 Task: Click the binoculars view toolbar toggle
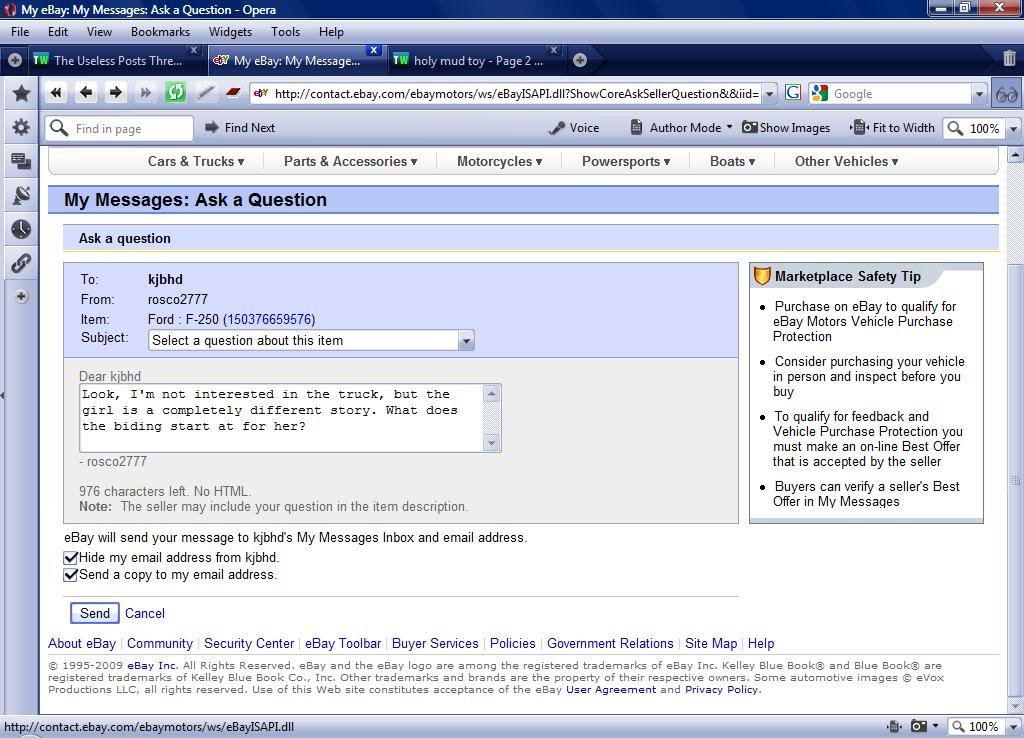click(1006, 94)
